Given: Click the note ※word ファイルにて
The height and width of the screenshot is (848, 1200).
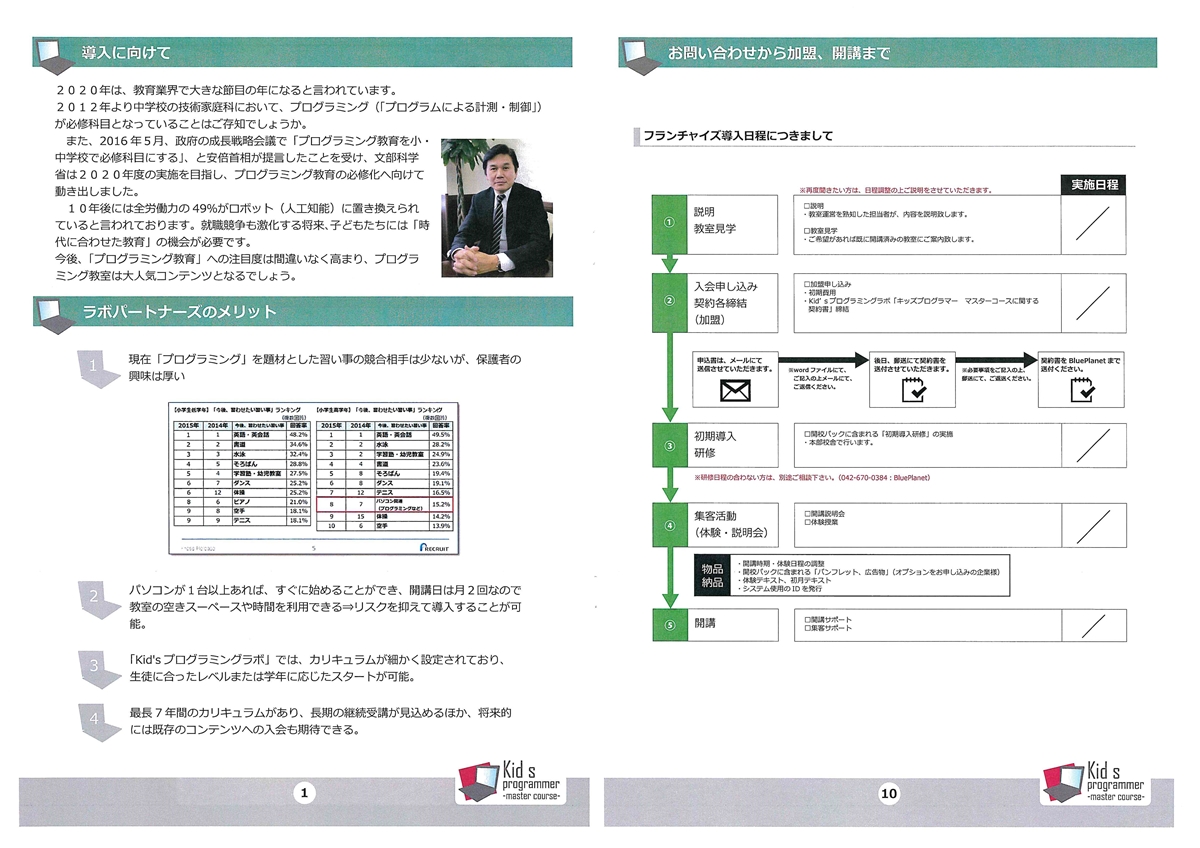Looking at the screenshot, I should [x=820, y=378].
